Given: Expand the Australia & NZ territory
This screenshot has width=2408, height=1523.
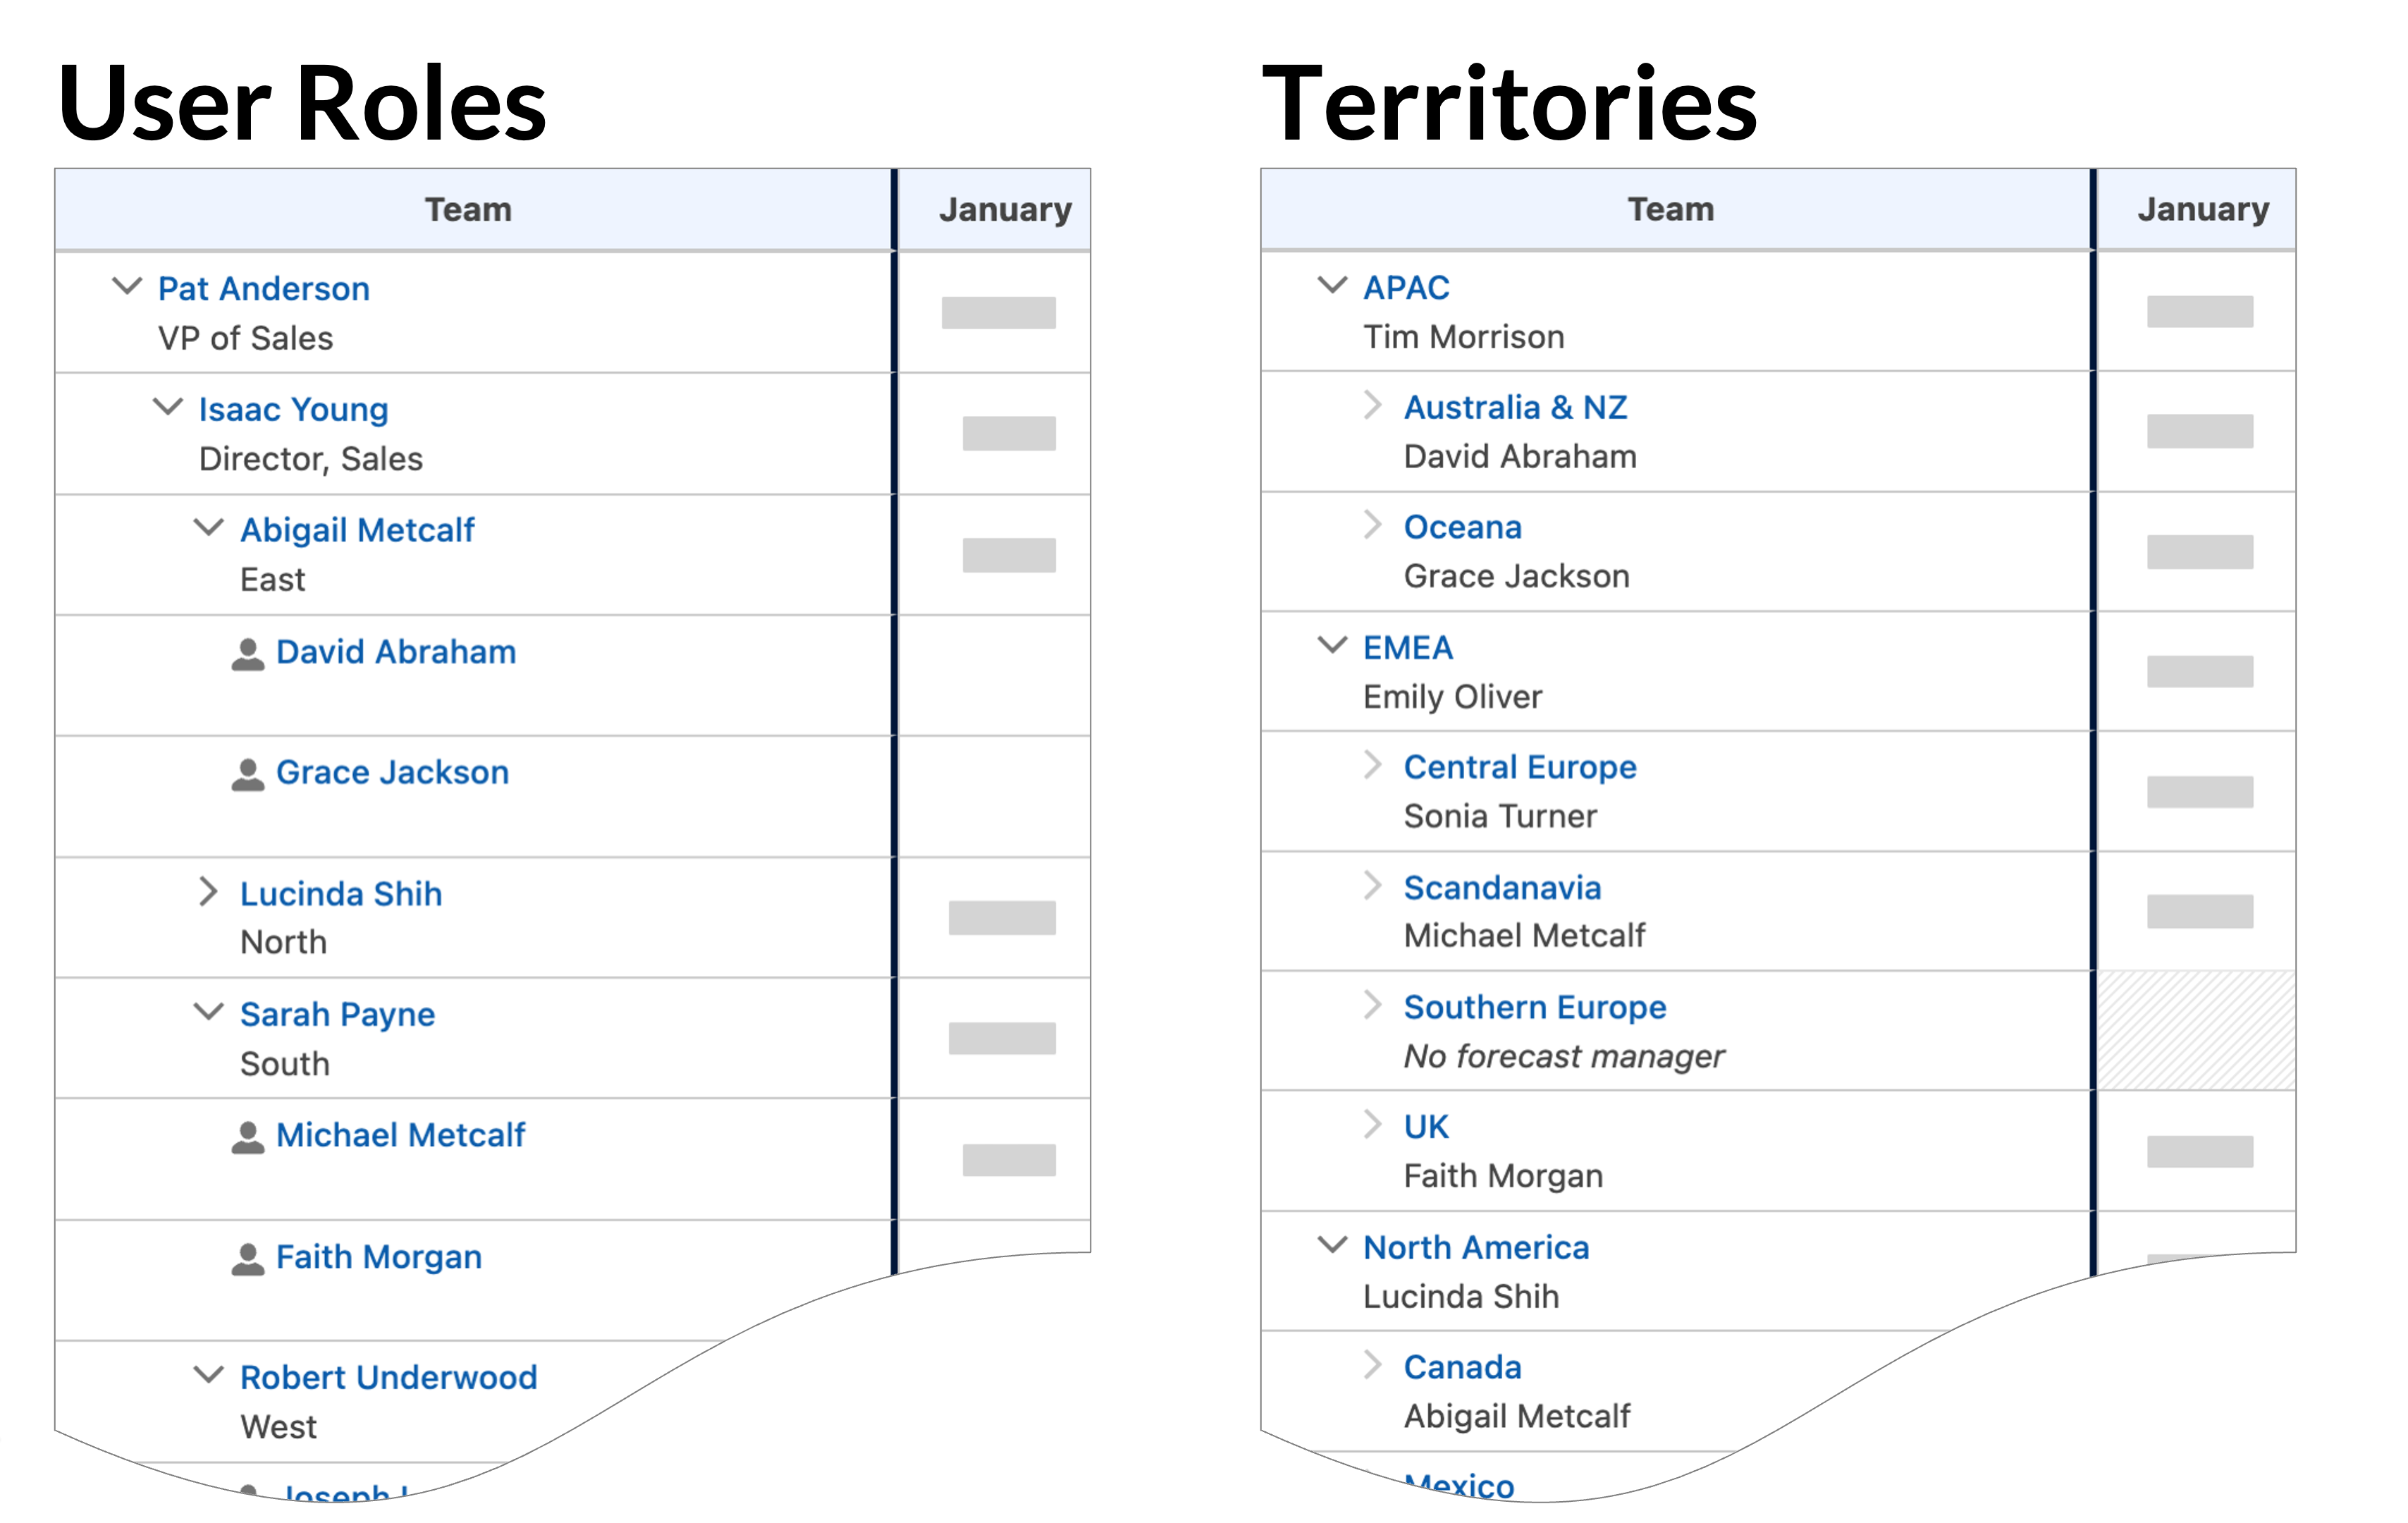Looking at the screenshot, I should (x=1371, y=406).
